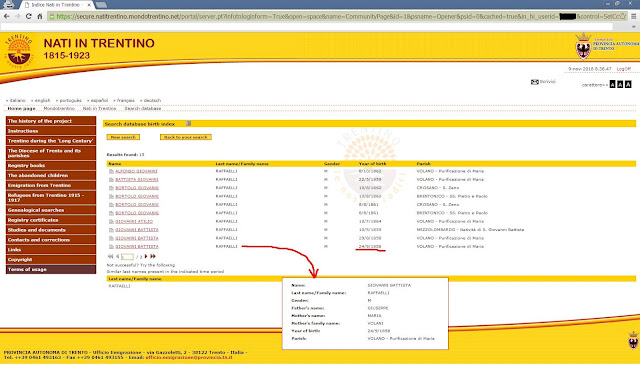This screenshot has height=365, width=640.
Task: Click the footer emigration email address link
Action: coord(189,357)
